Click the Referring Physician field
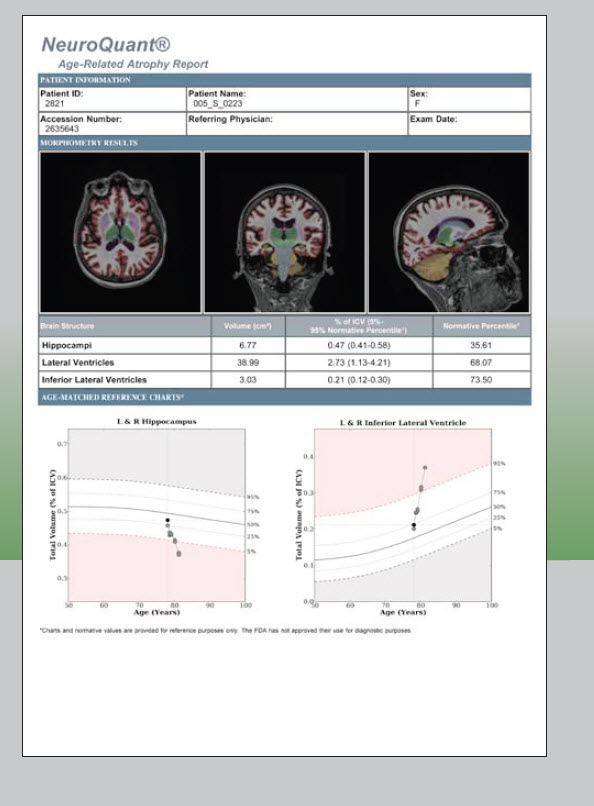 click(296, 123)
